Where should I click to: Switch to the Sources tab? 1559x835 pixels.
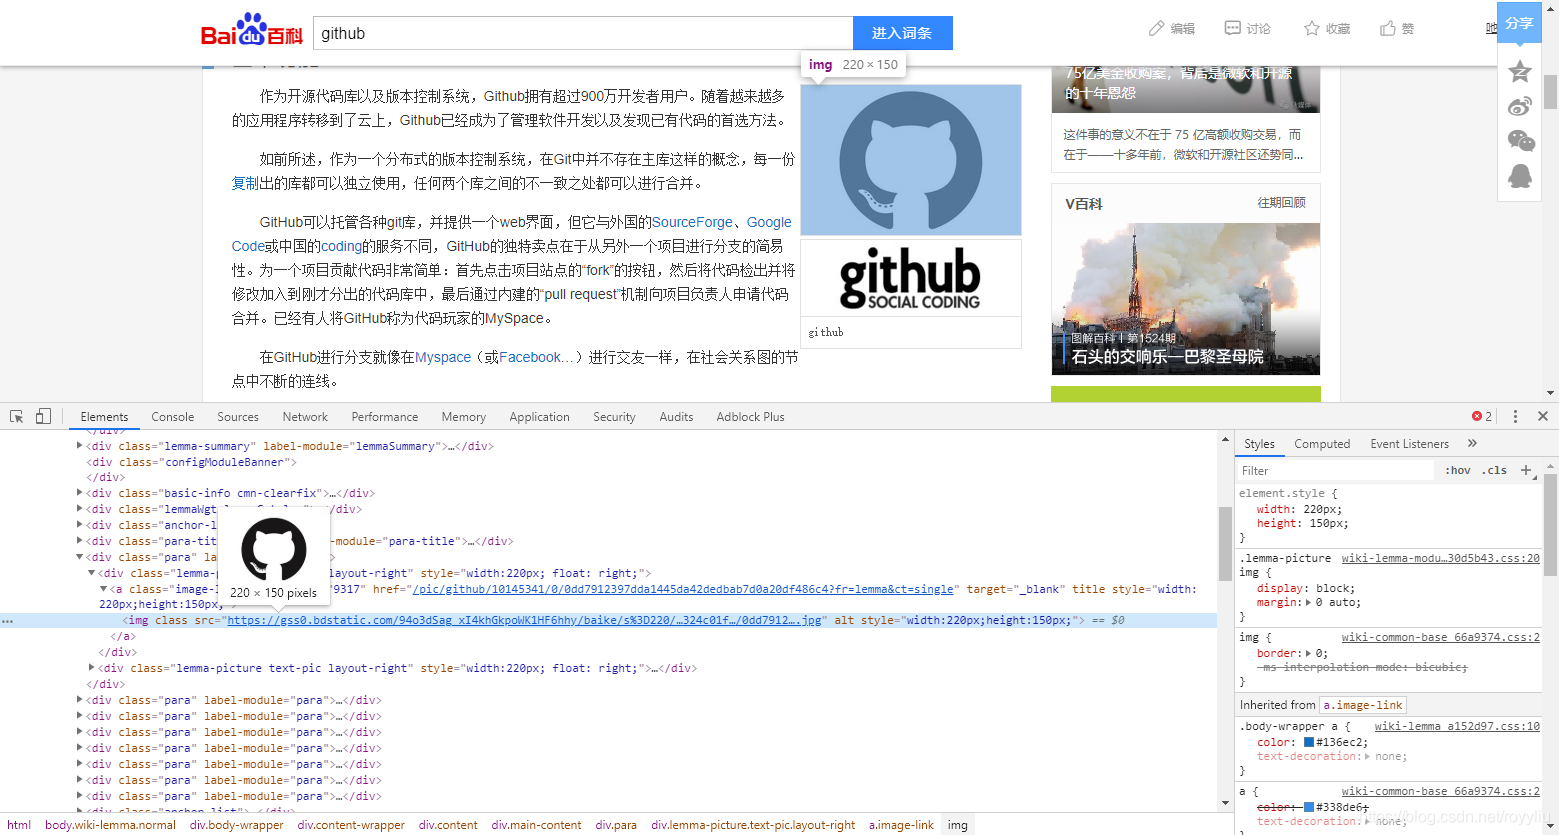[238, 417]
